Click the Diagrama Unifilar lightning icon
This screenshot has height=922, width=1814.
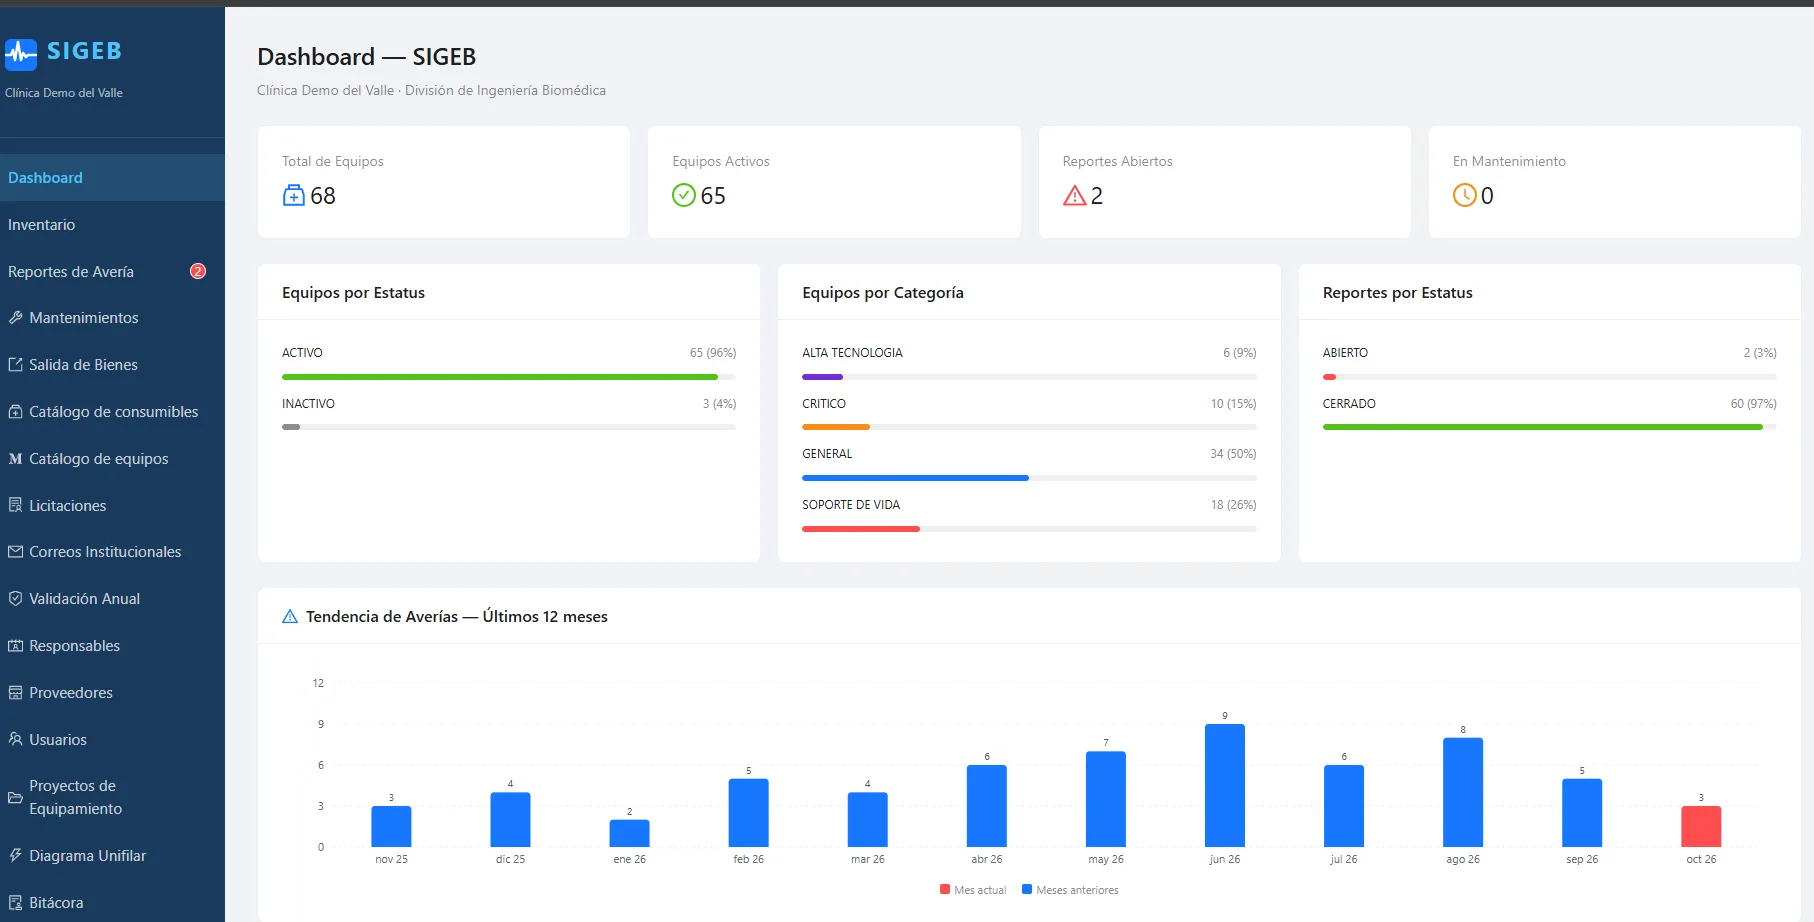15,856
